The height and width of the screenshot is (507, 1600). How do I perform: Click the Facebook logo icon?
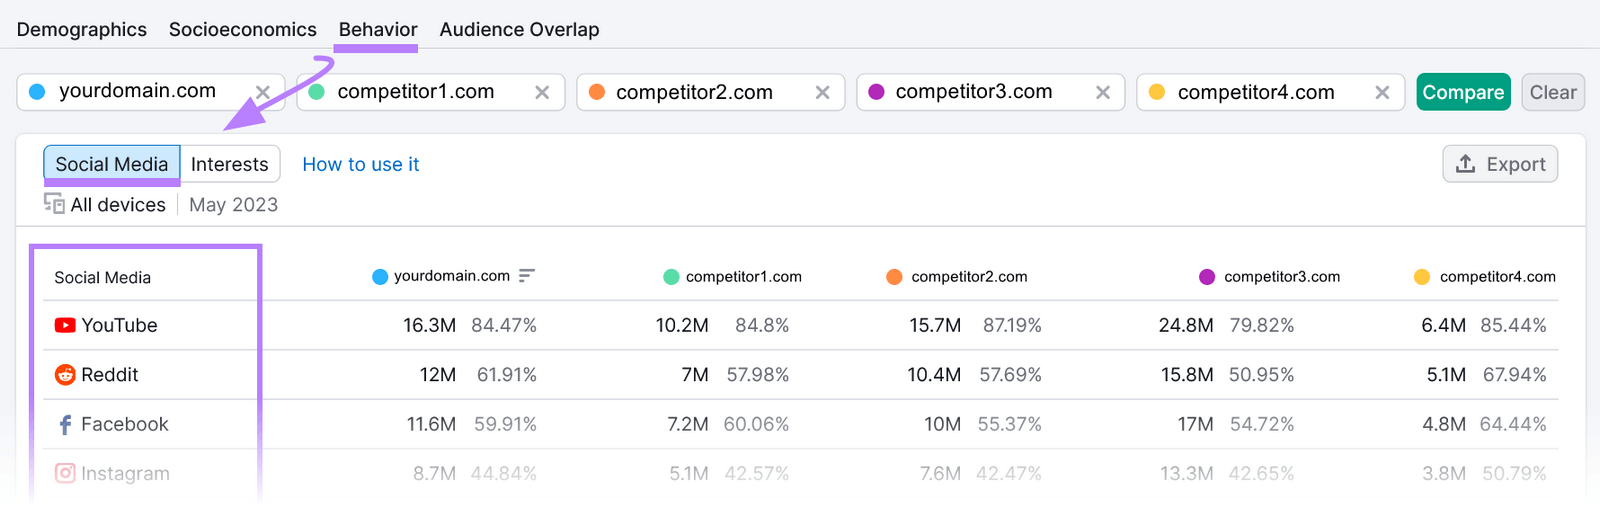coord(65,425)
